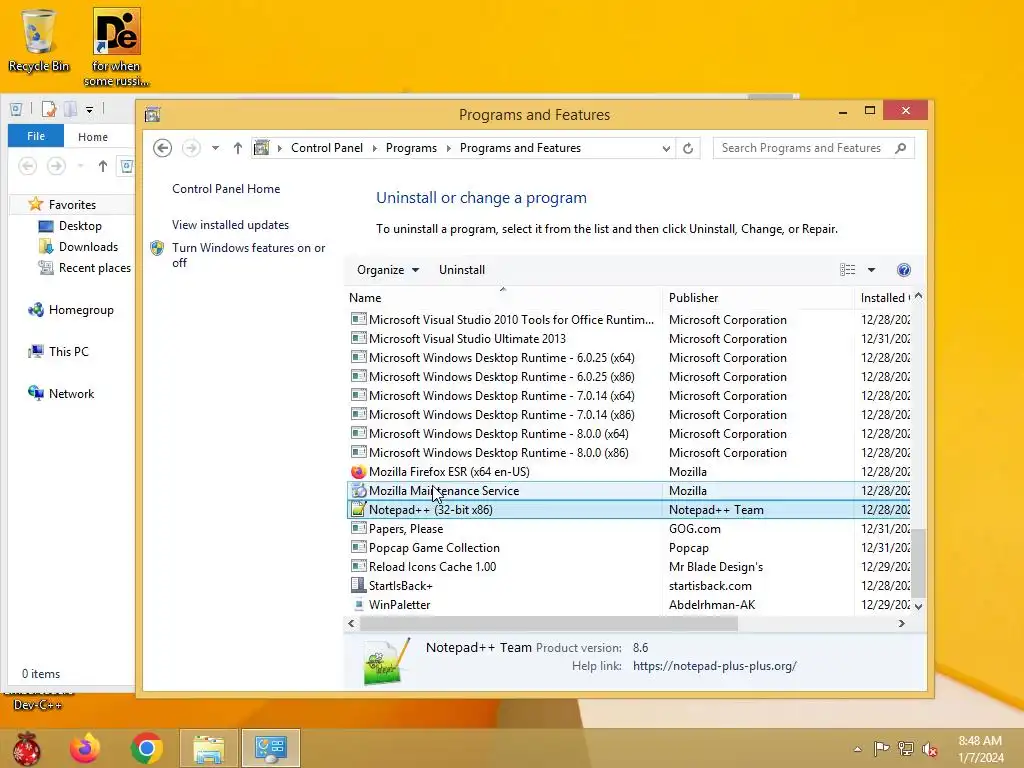
Task: Click the shield icon beside Windows features link
Action: click(x=157, y=248)
